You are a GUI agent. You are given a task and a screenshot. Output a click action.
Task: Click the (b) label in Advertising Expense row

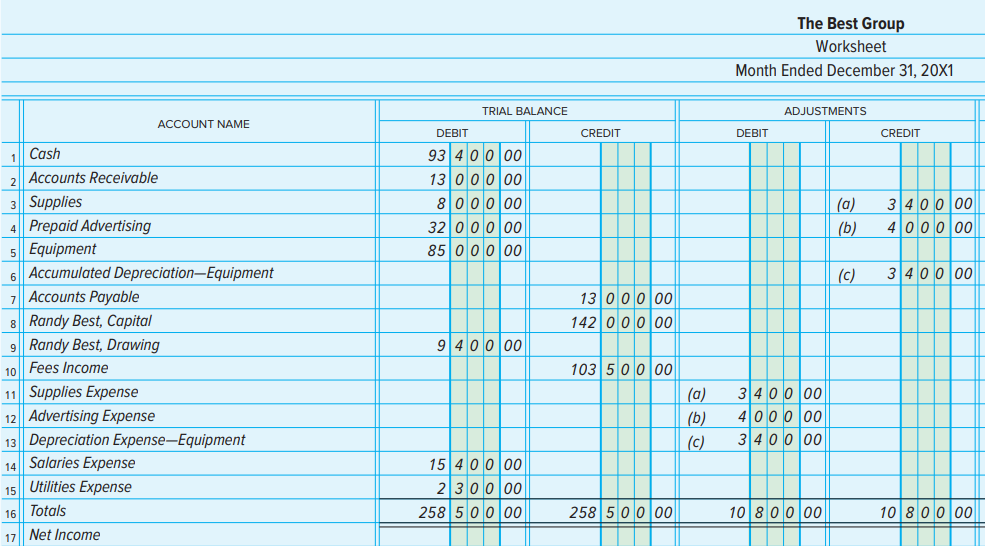(696, 418)
